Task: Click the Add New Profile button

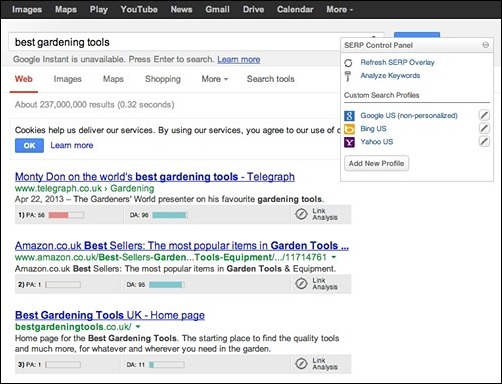Action: click(x=376, y=163)
